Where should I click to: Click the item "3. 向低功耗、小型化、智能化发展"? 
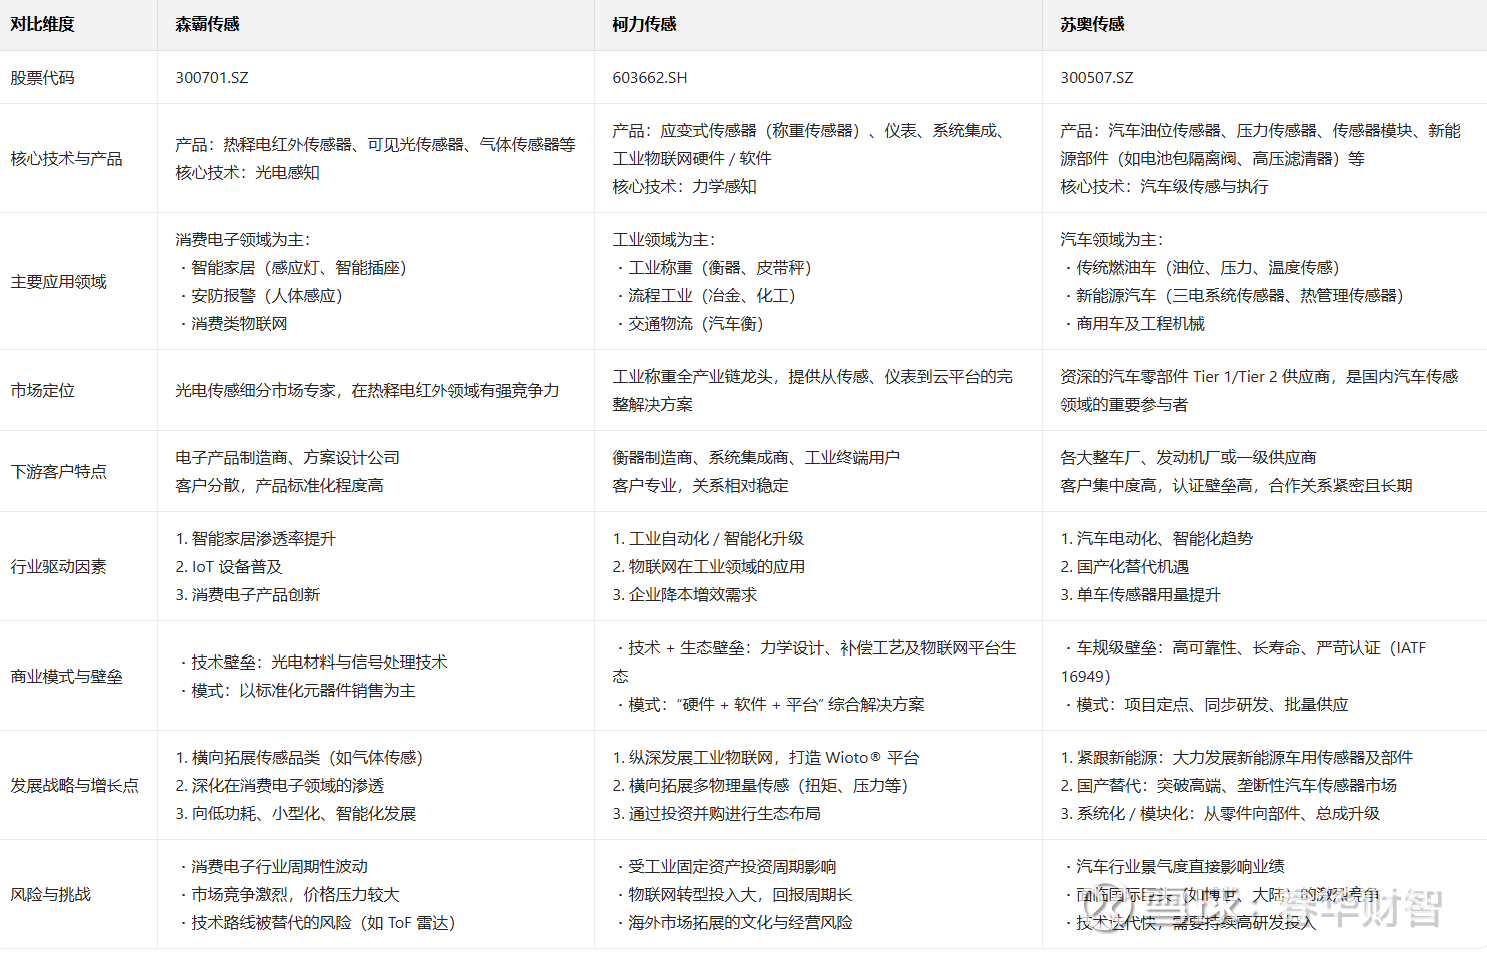point(296,814)
